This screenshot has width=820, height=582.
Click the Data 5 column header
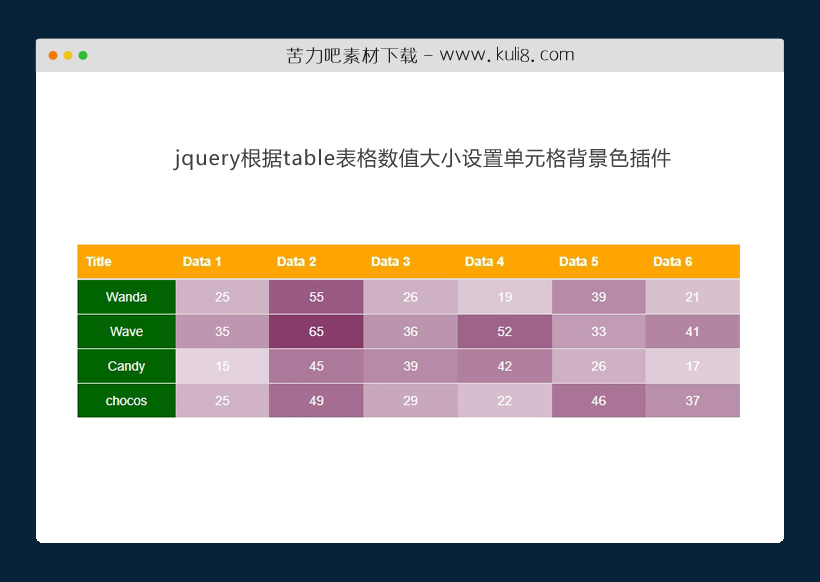[x=578, y=261]
